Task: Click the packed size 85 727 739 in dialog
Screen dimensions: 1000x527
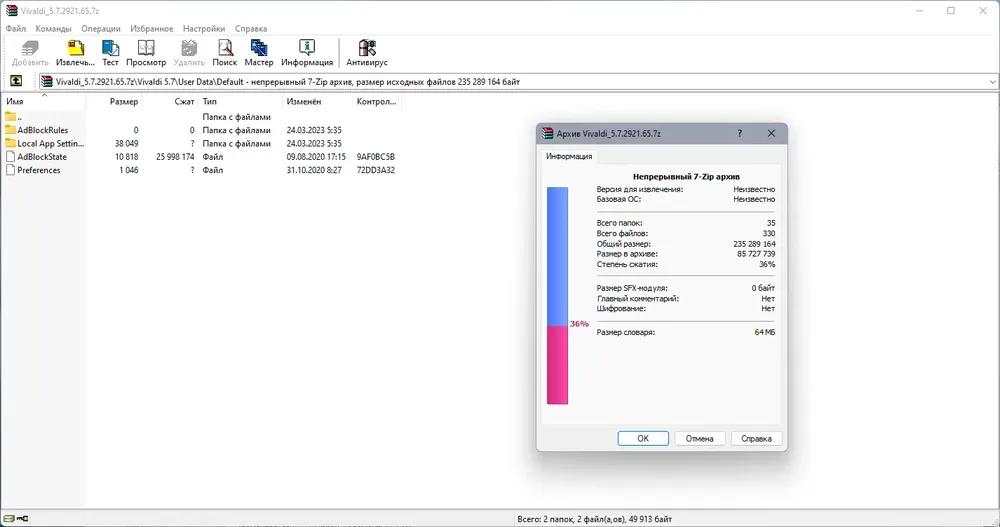Action: (756, 254)
